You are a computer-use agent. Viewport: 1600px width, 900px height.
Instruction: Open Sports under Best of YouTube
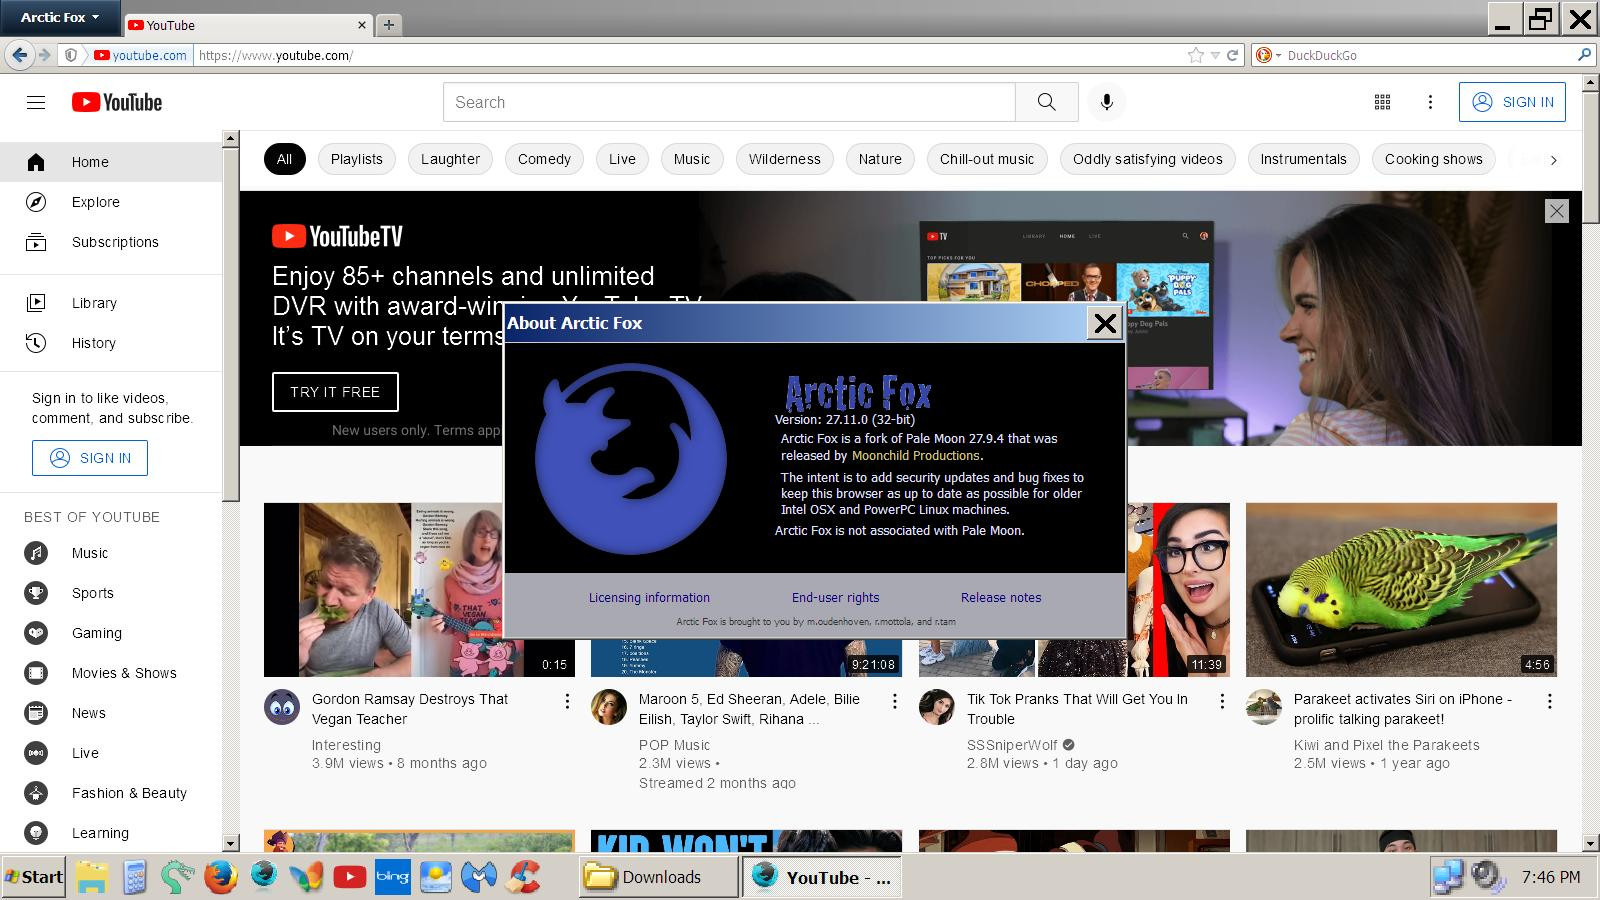click(111, 593)
